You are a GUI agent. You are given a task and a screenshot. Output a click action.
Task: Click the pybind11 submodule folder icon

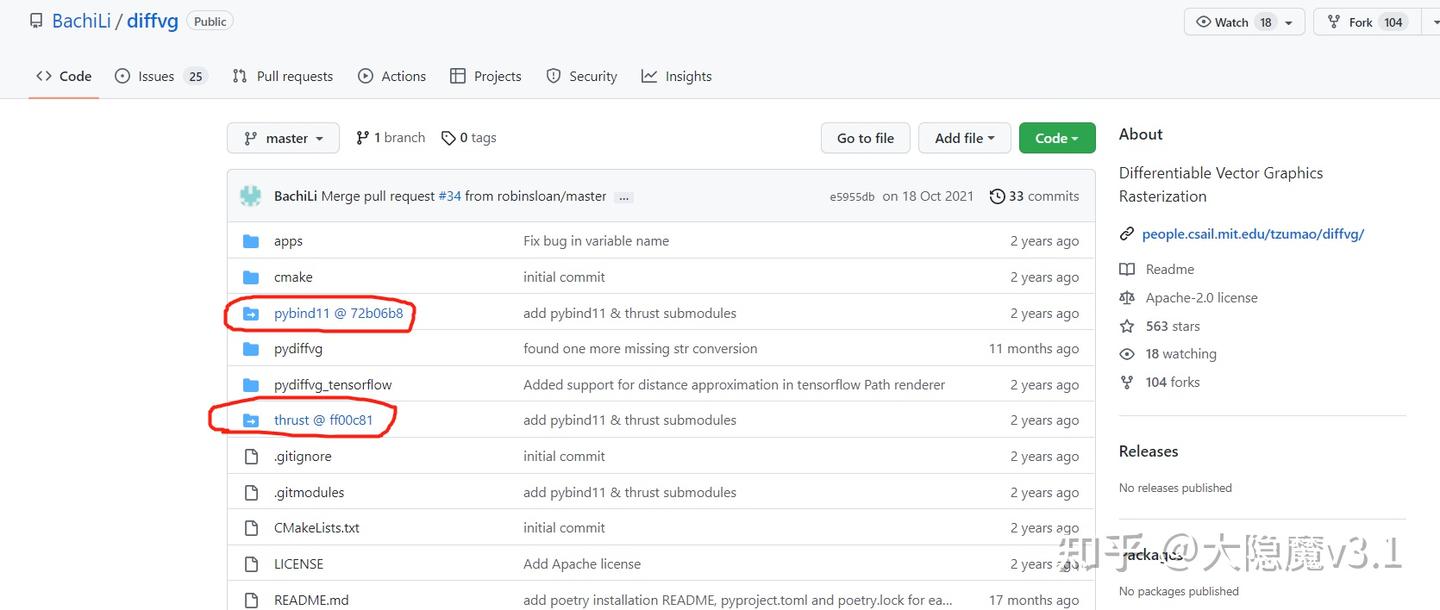(251, 313)
